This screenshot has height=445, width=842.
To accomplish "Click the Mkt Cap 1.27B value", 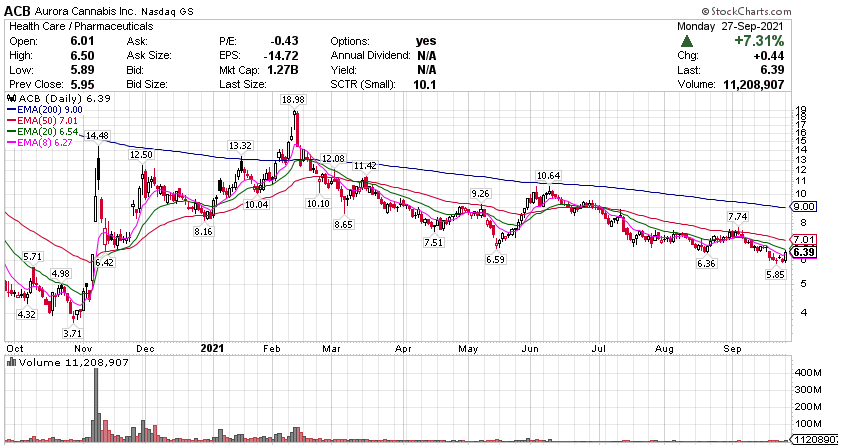I will 281,70.
